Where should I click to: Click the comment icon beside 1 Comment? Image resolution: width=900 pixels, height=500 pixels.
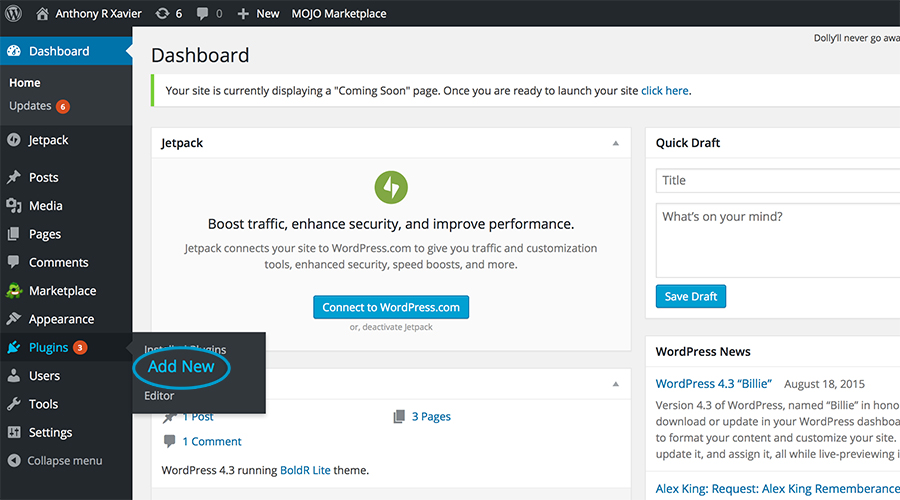point(169,441)
